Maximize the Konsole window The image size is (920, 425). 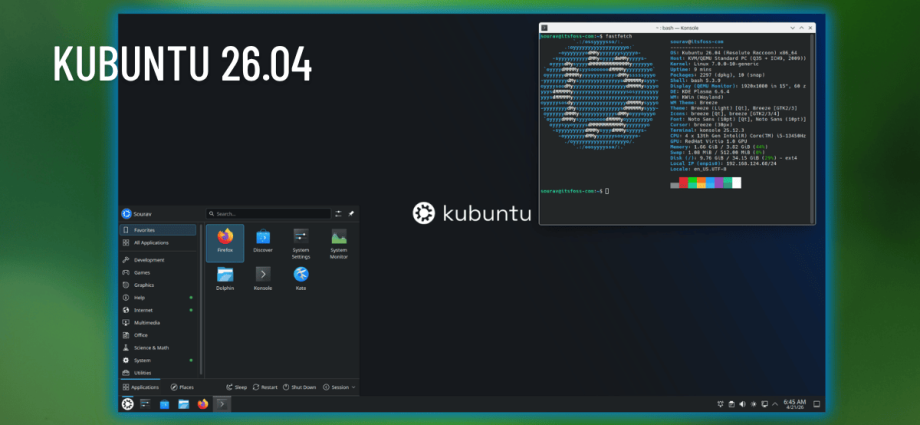pos(801,28)
